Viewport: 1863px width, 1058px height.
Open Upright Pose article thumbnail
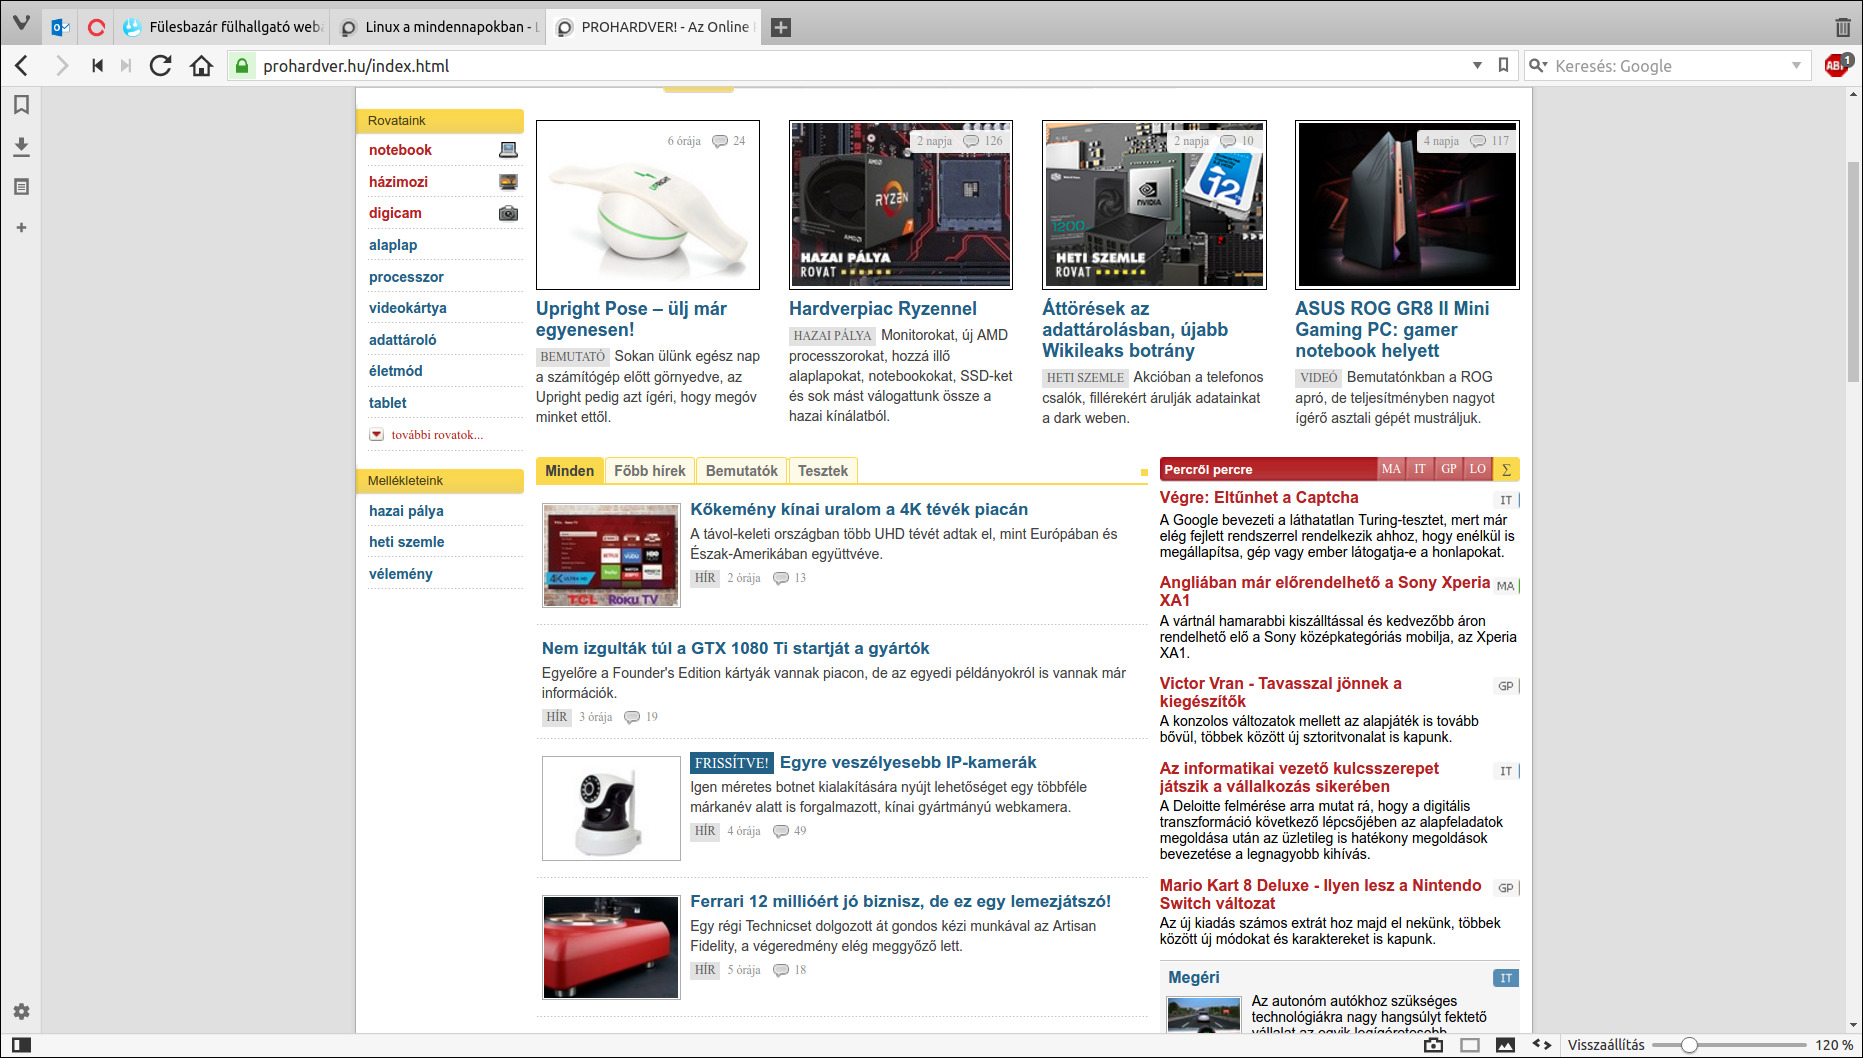pyautogui.click(x=648, y=205)
